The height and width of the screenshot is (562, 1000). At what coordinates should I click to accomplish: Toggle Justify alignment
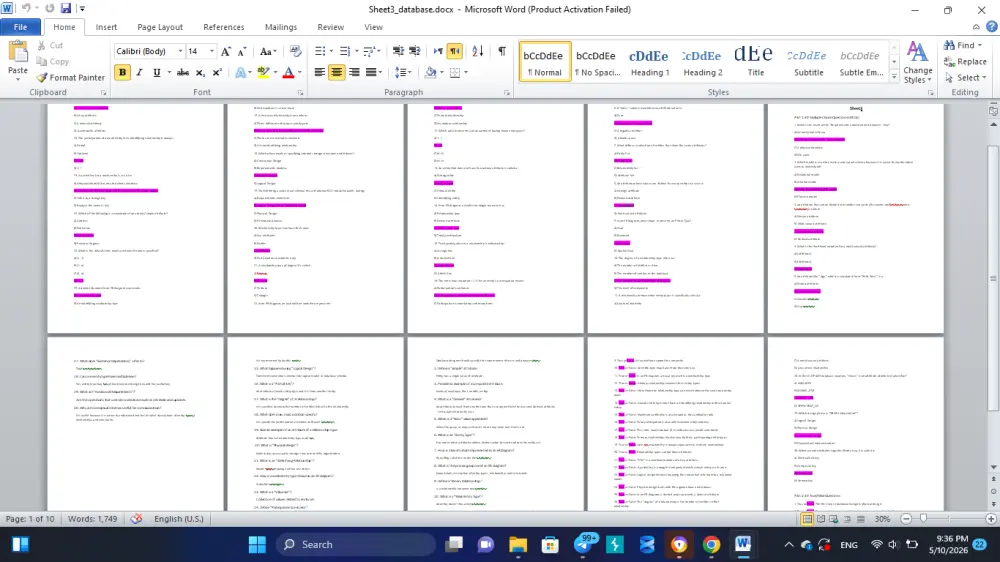click(371, 72)
